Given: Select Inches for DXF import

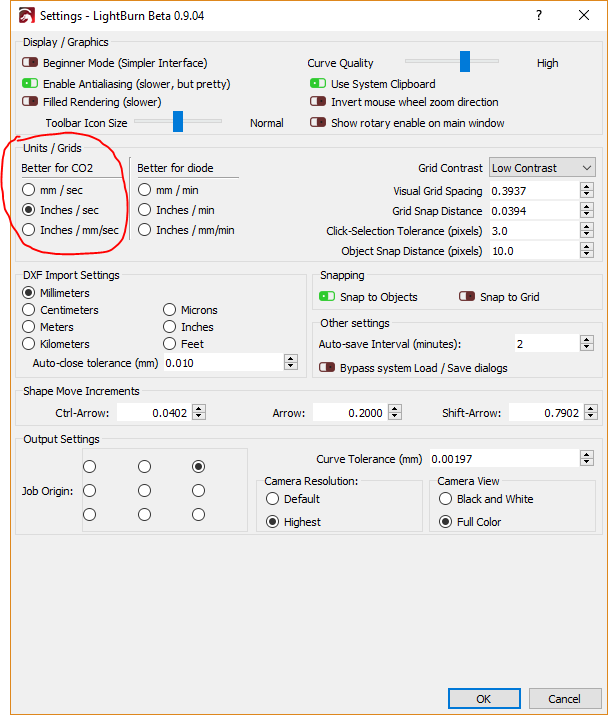Looking at the screenshot, I should tap(169, 326).
